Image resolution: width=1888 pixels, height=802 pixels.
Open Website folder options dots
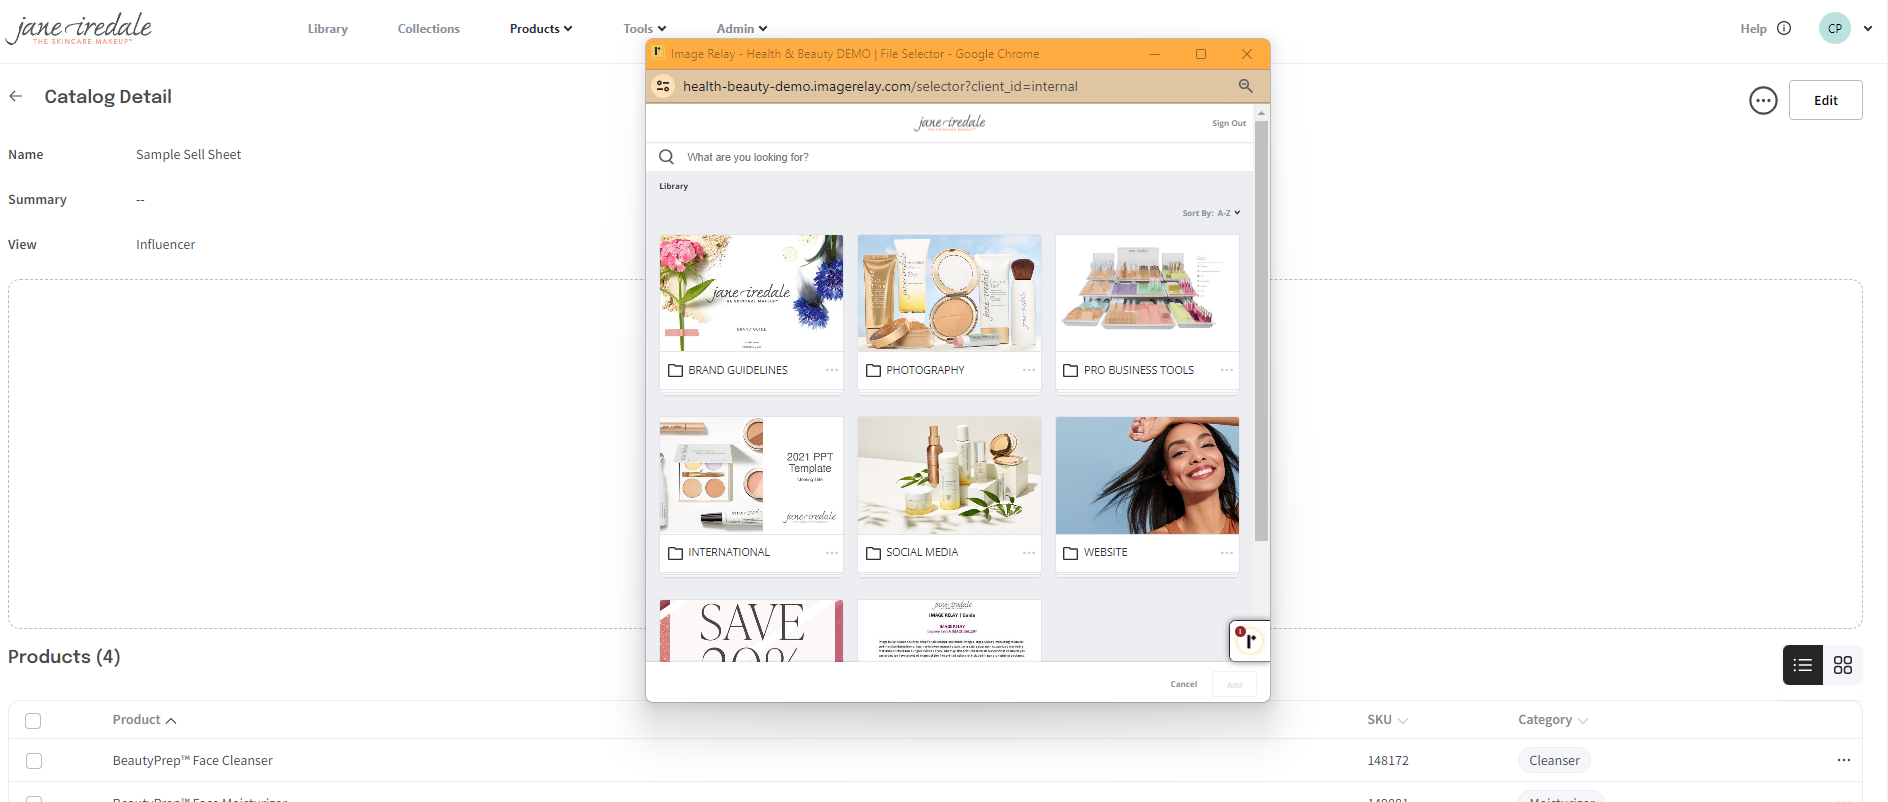1227,552
